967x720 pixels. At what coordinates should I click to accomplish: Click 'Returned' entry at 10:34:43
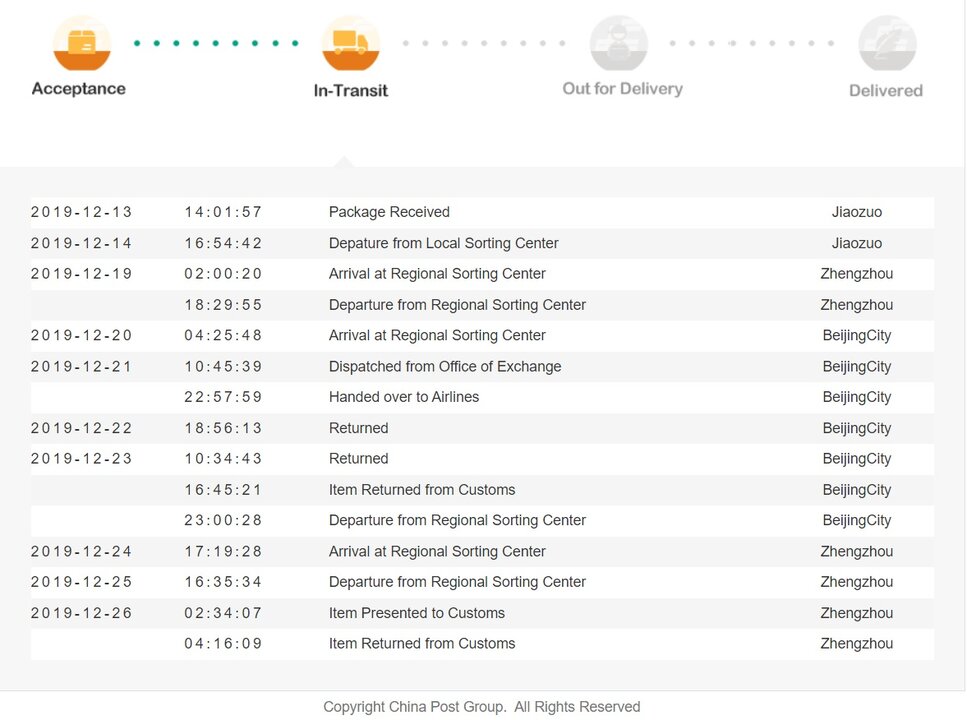(358, 459)
